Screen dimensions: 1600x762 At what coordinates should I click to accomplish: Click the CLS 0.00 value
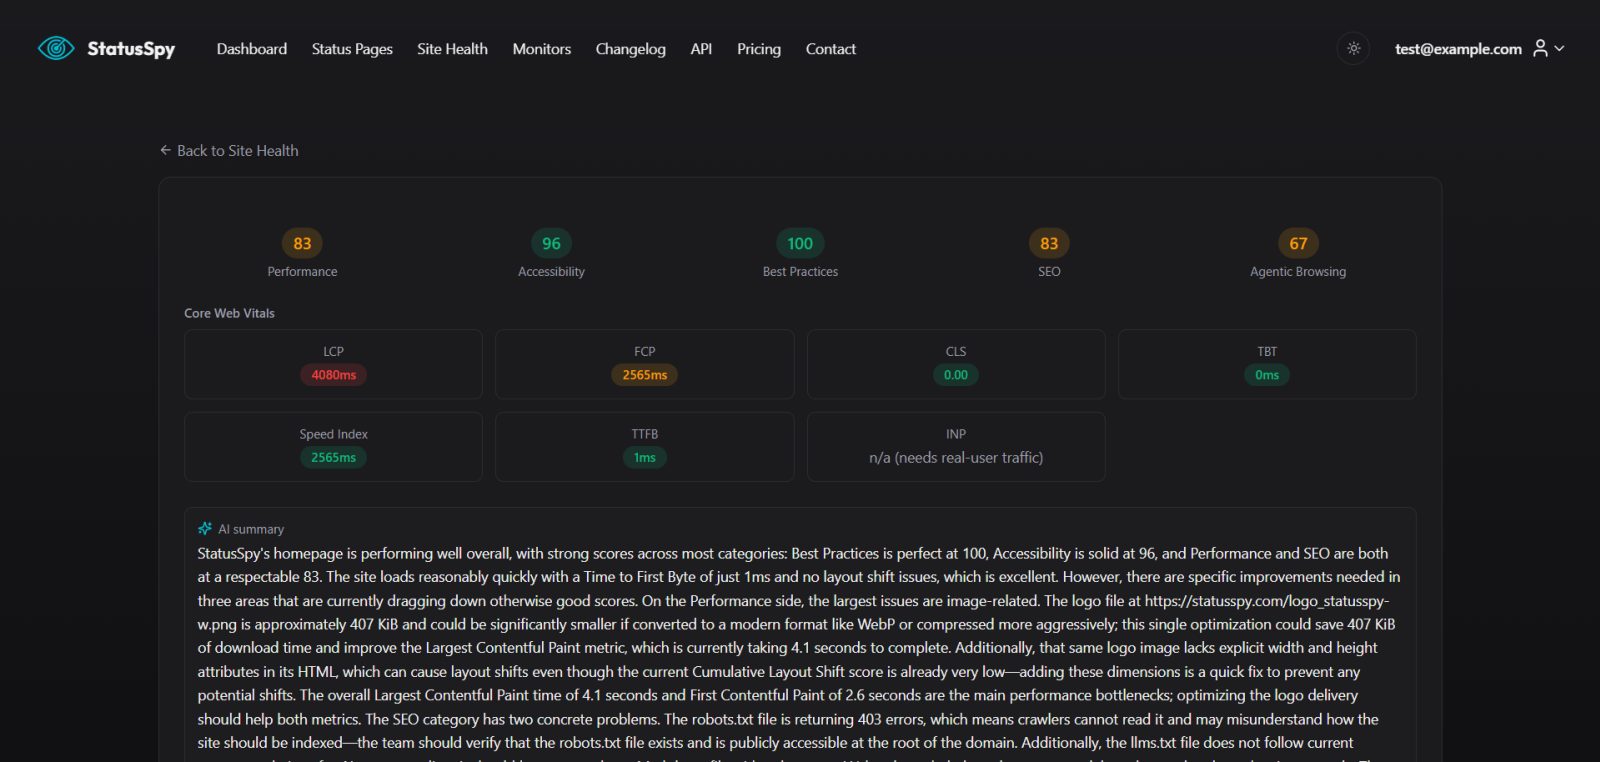click(x=956, y=375)
